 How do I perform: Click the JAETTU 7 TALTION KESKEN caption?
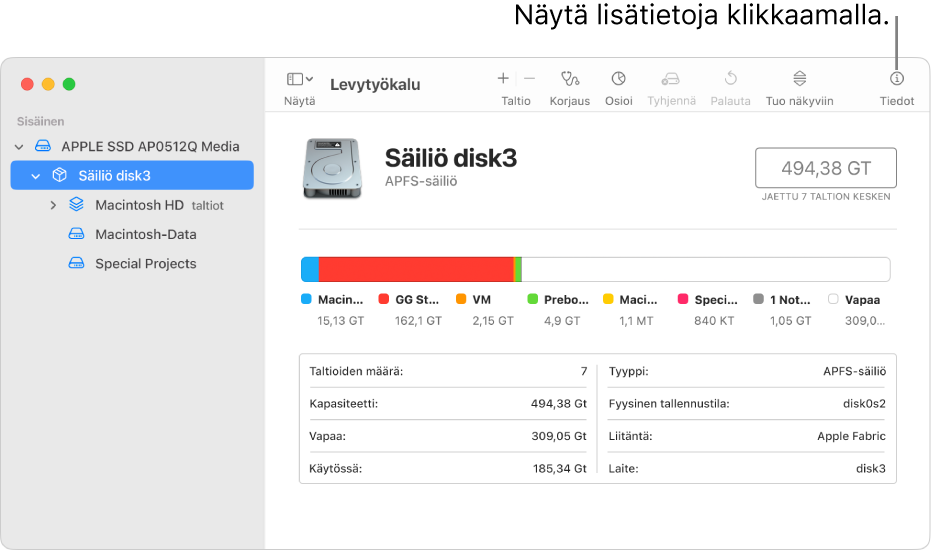[x=826, y=197]
